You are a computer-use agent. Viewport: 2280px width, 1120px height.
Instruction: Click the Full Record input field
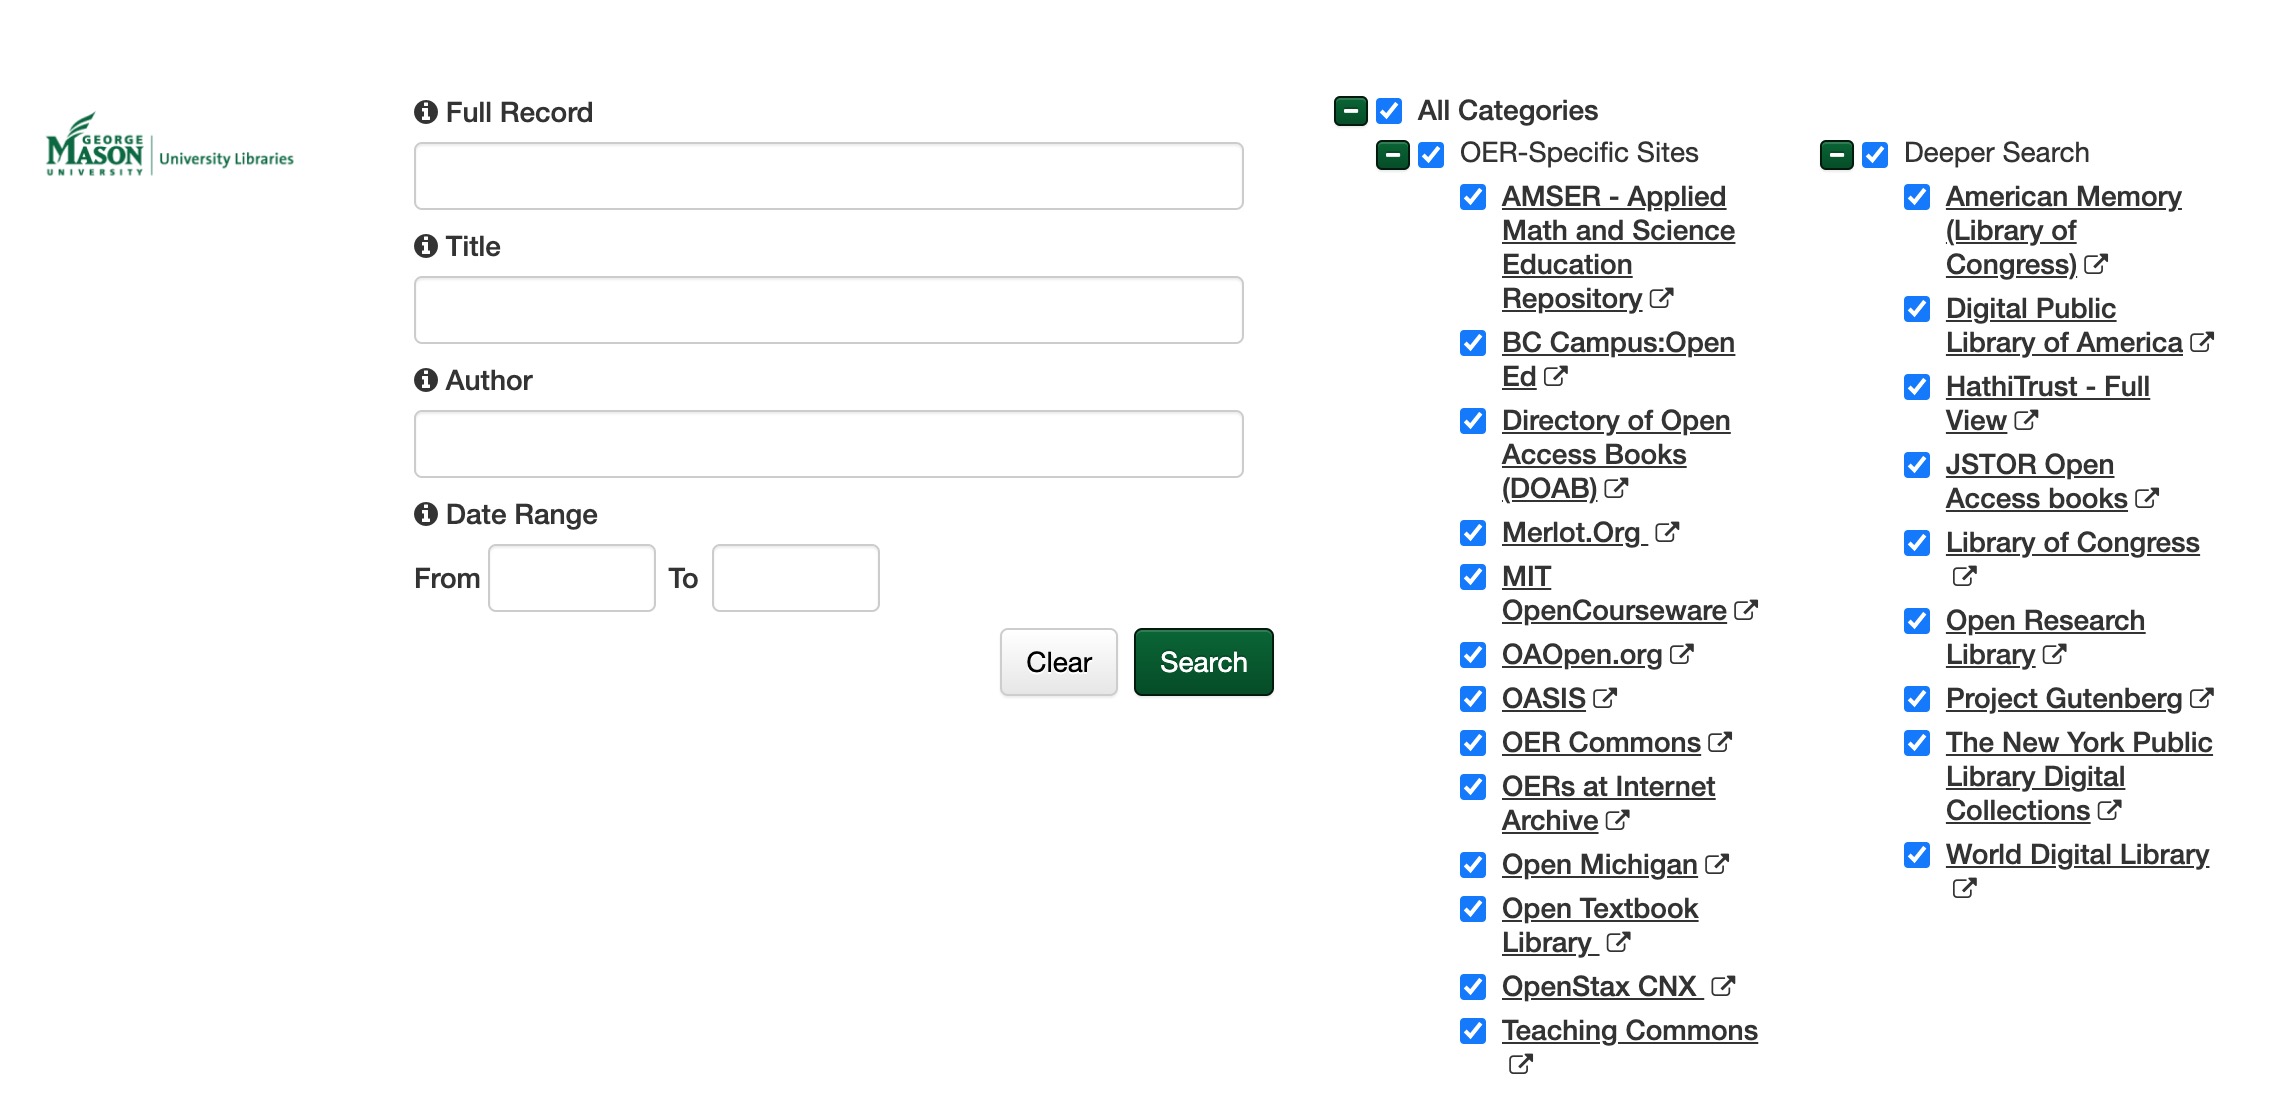[829, 176]
